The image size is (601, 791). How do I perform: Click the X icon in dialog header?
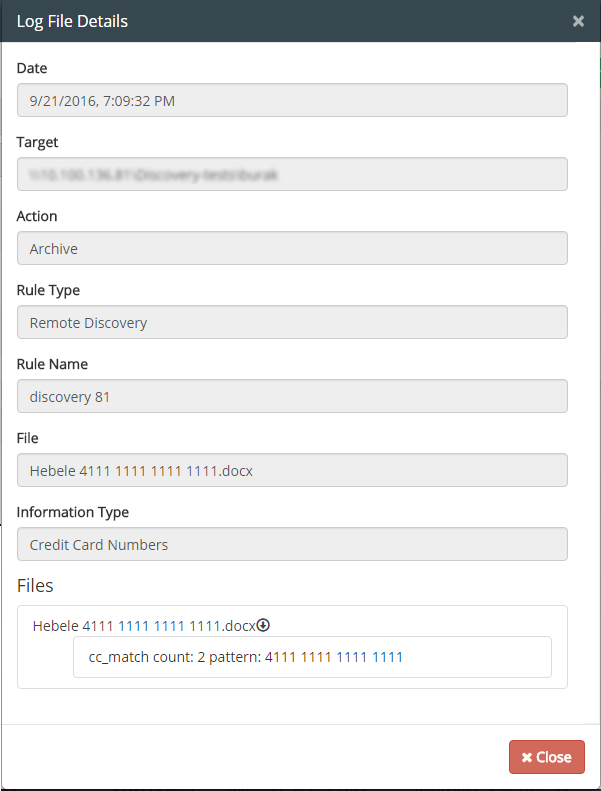[578, 21]
